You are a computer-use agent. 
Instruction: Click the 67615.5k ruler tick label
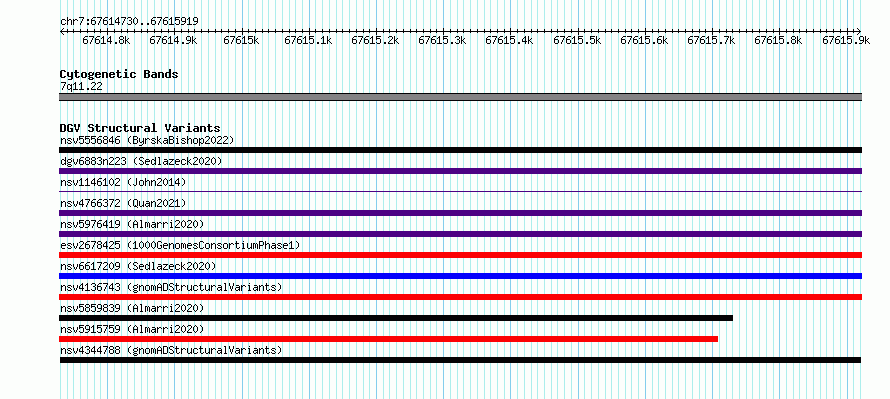click(577, 40)
